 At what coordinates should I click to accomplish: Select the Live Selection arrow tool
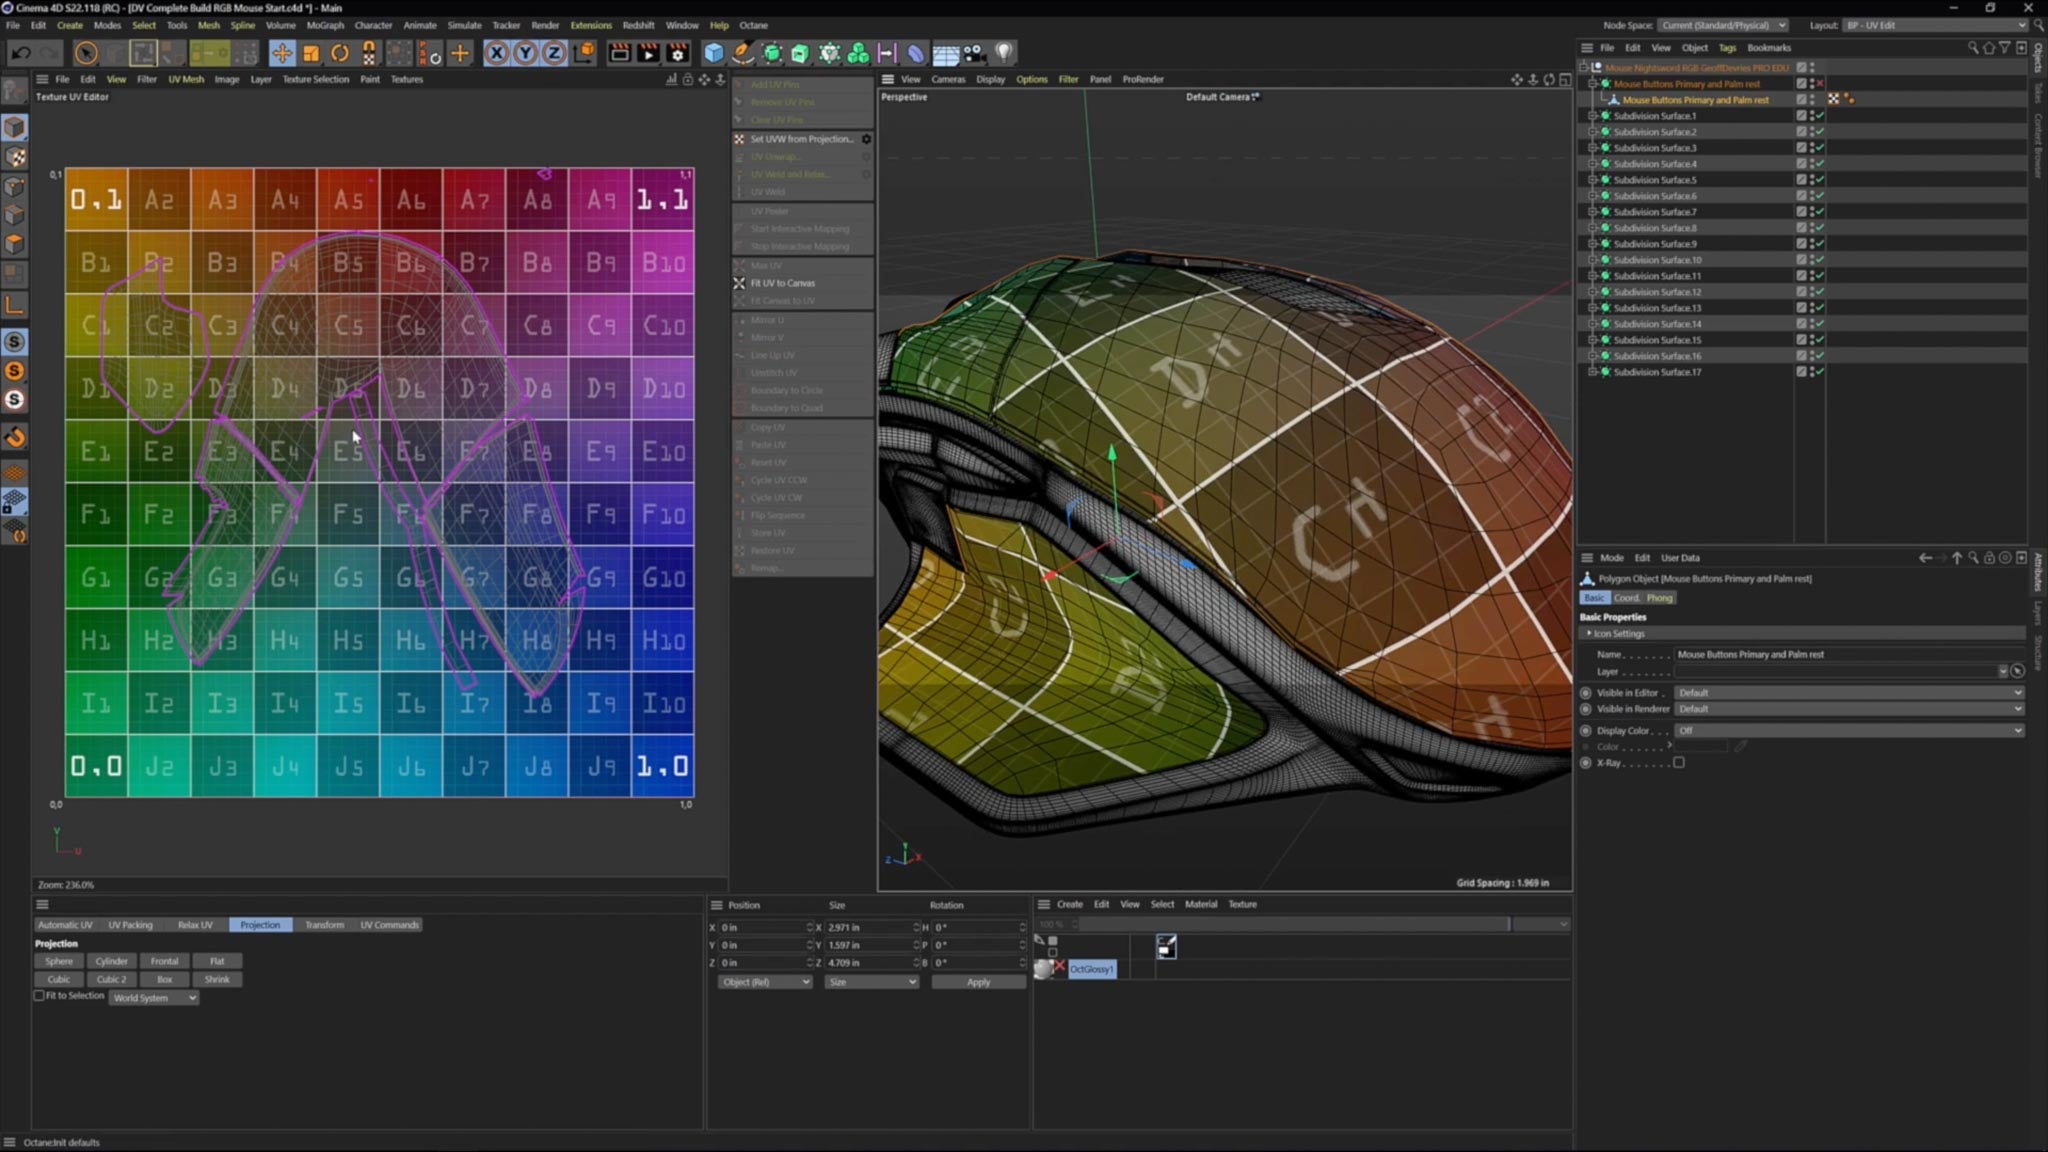86,53
